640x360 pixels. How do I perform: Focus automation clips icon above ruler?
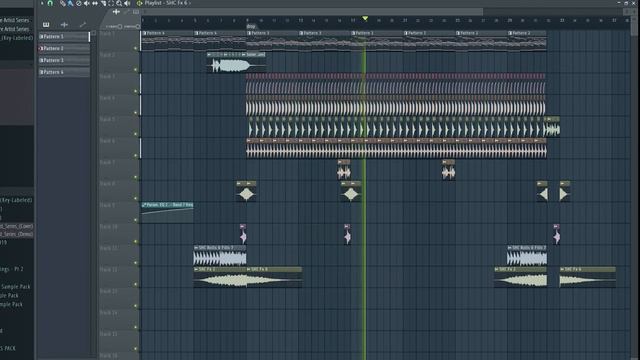[126, 12]
